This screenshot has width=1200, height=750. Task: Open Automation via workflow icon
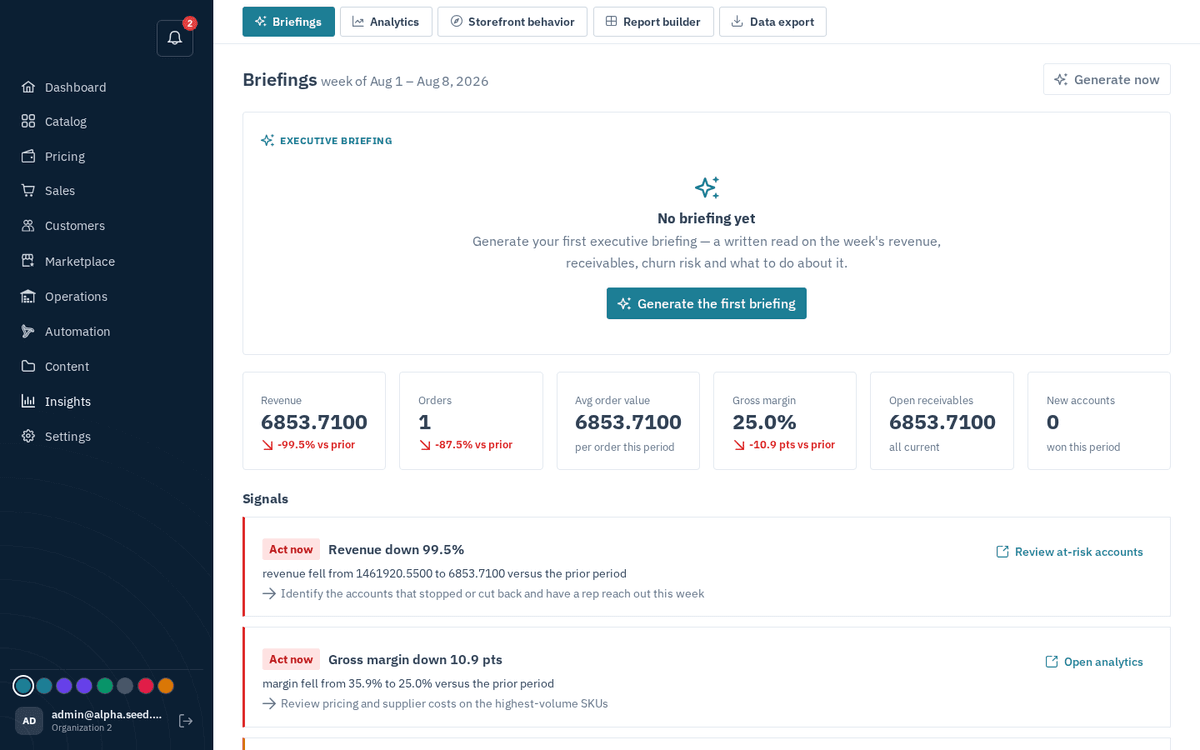click(x=28, y=331)
